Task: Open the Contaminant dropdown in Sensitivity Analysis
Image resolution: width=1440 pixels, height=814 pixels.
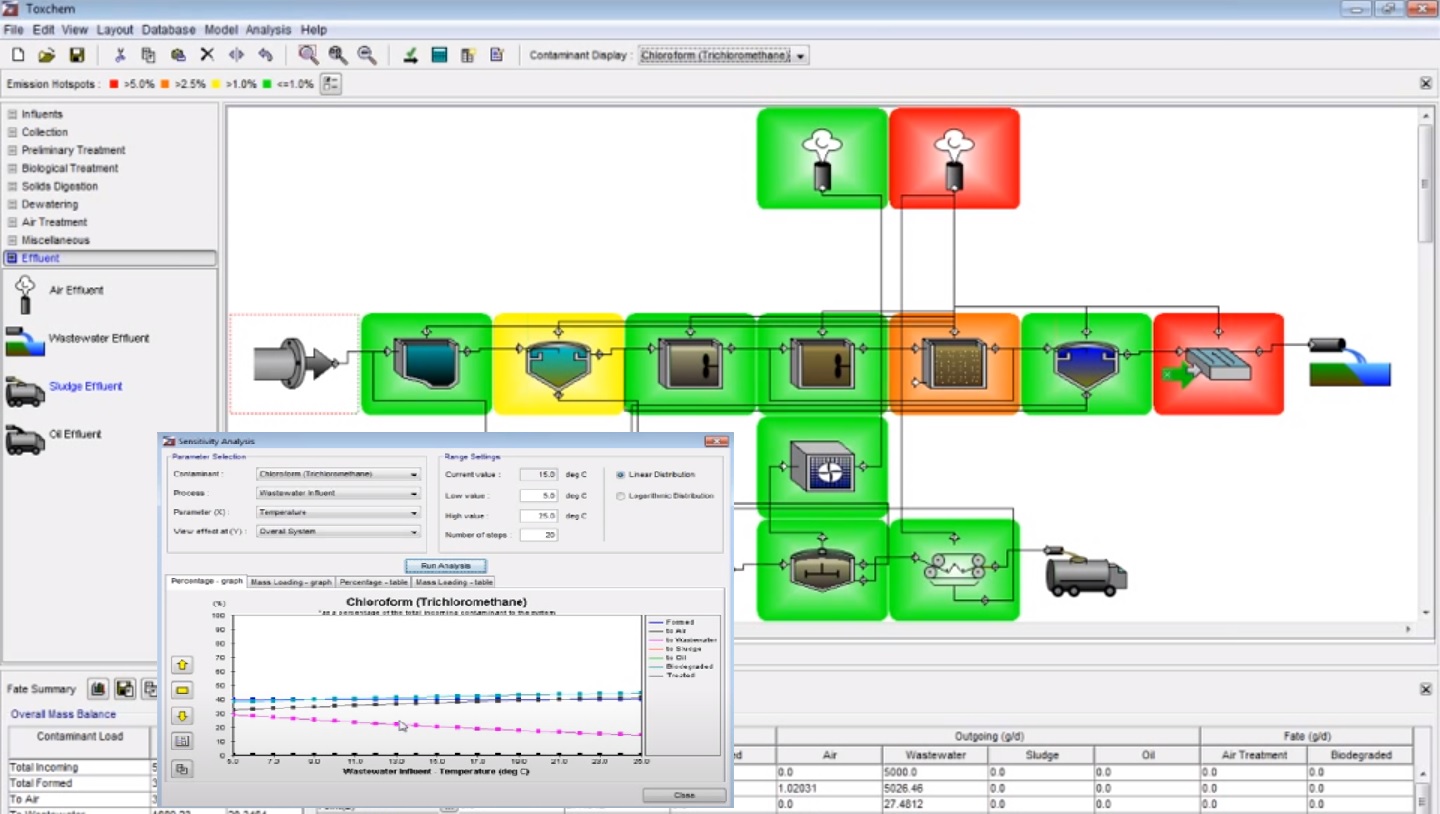Action: point(338,474)
